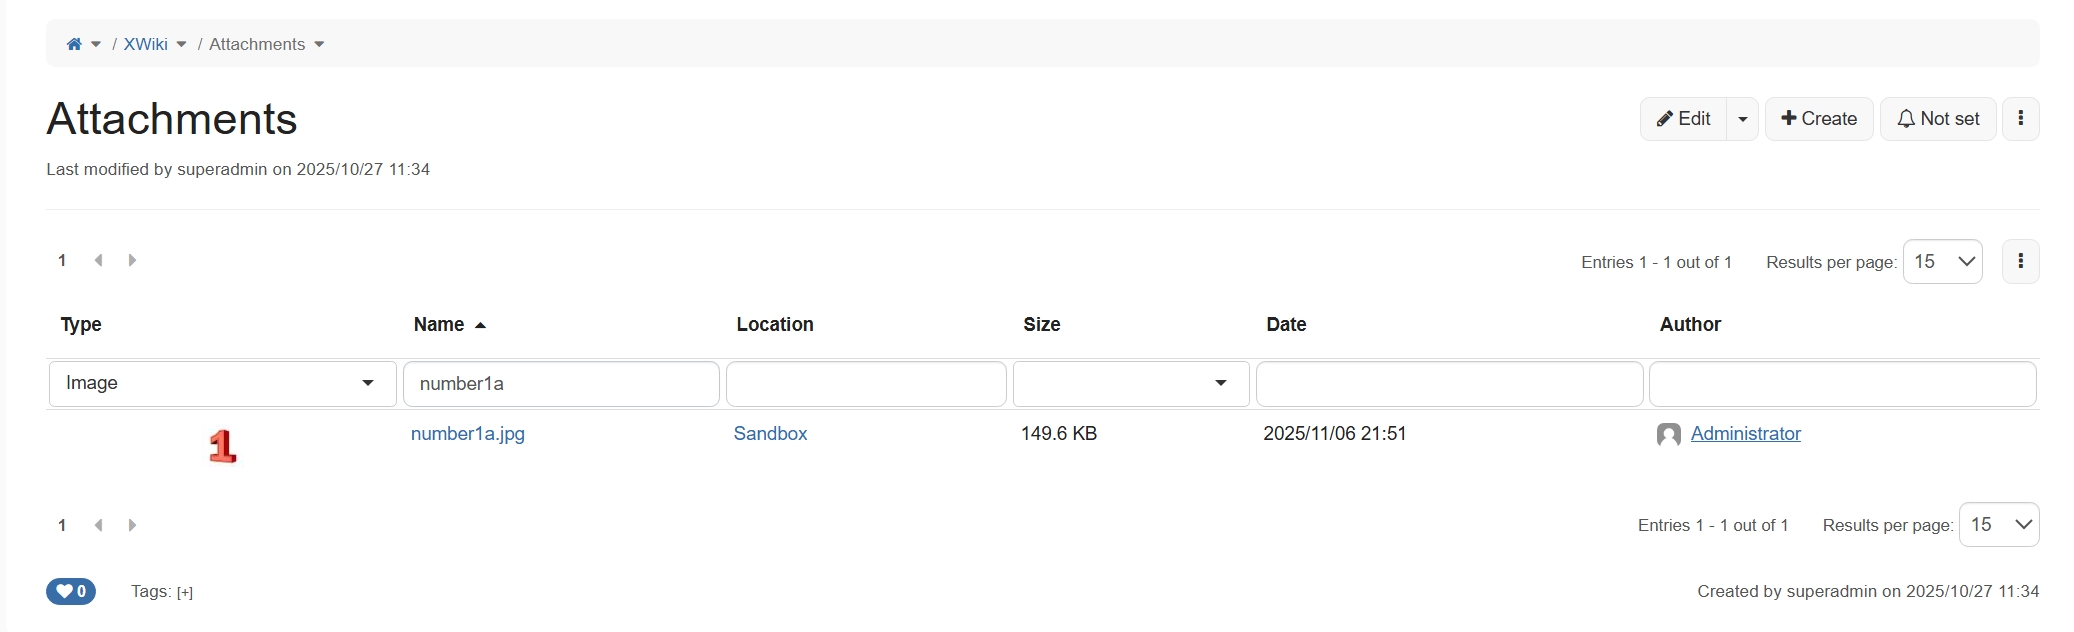Click the heart likes counter button
2074x632 pixels.
(x=71, y=592)
